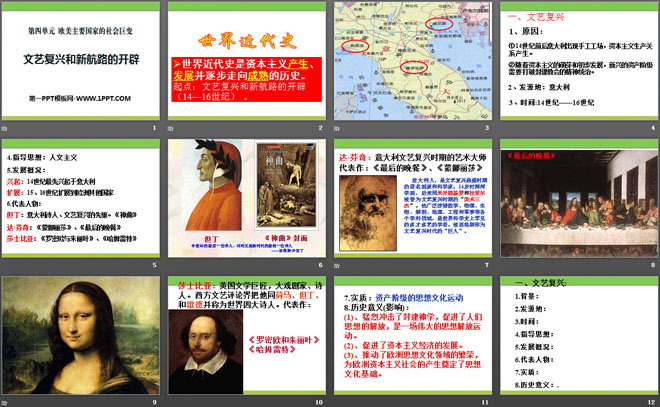The image size is (660, 407).
Task: Select the Italy map slide thumbnail
Action: point(413,61)
